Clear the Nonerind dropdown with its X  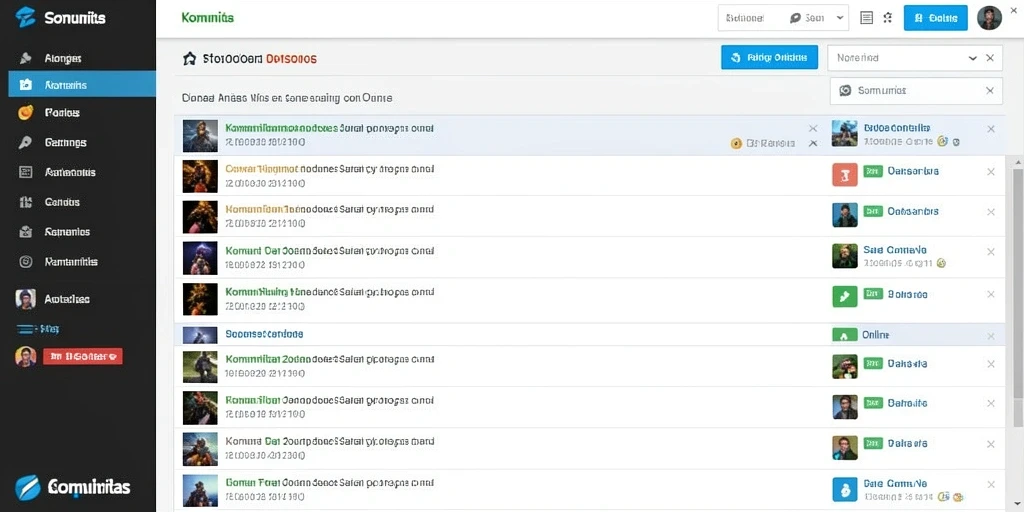coord(990,58)
